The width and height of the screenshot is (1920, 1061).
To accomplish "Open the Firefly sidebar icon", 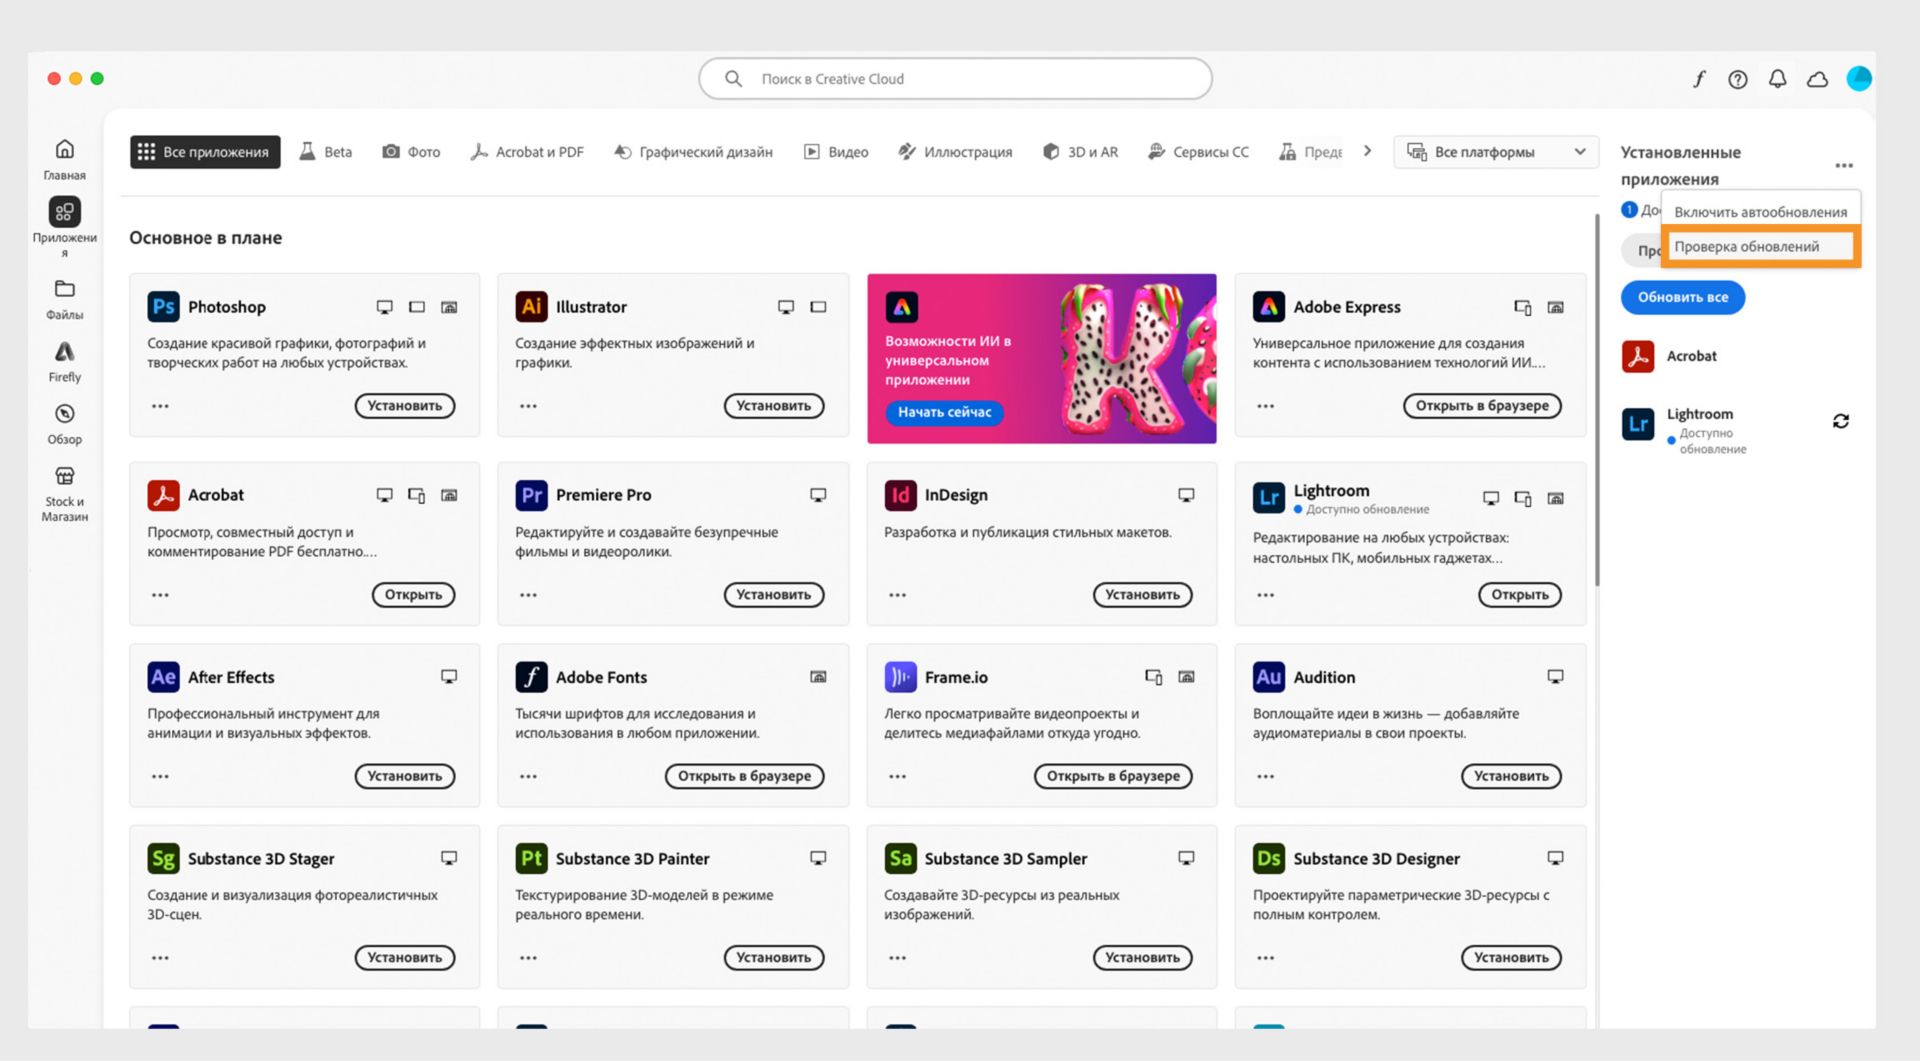I will tap(64, 353).
